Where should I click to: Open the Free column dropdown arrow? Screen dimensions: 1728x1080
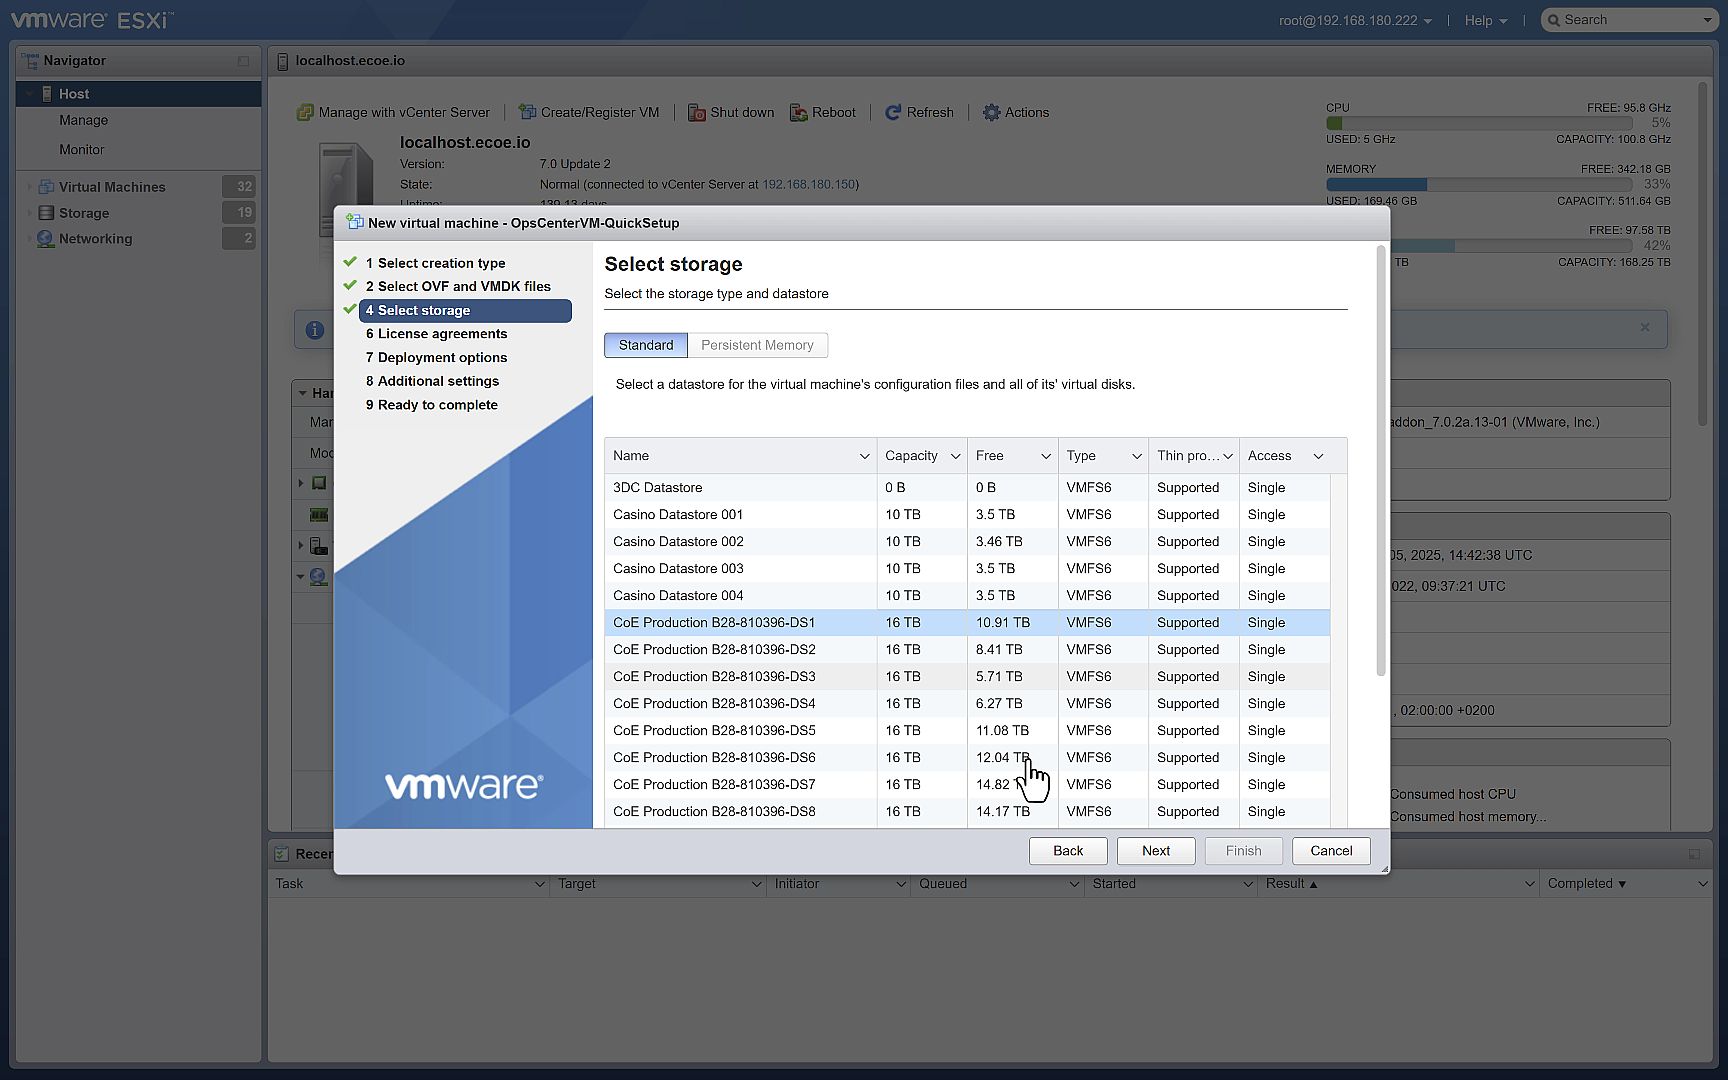point(1046,456)
